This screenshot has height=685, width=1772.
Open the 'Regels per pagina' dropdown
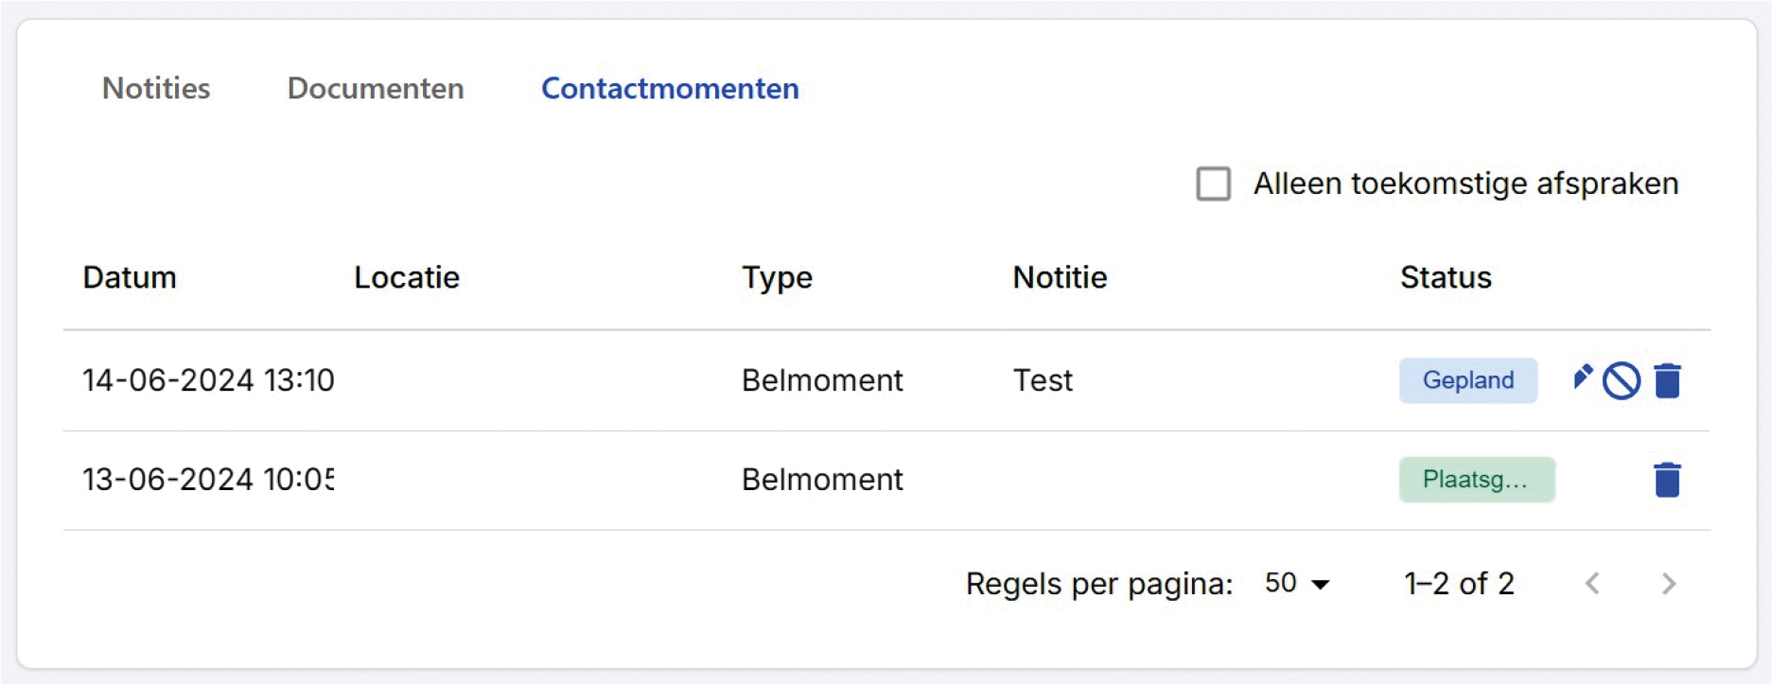click(1297, 584)
